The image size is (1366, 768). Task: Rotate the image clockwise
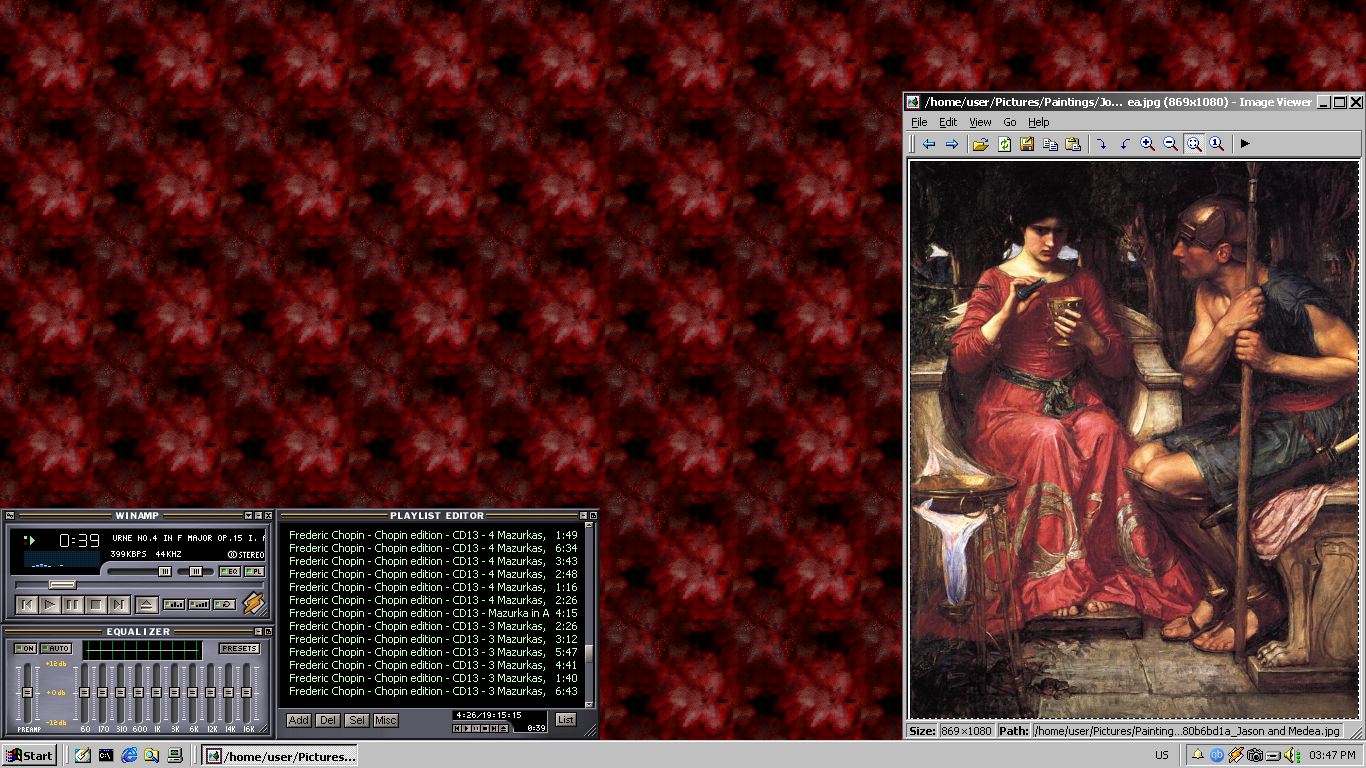(x=1101, y=144)
